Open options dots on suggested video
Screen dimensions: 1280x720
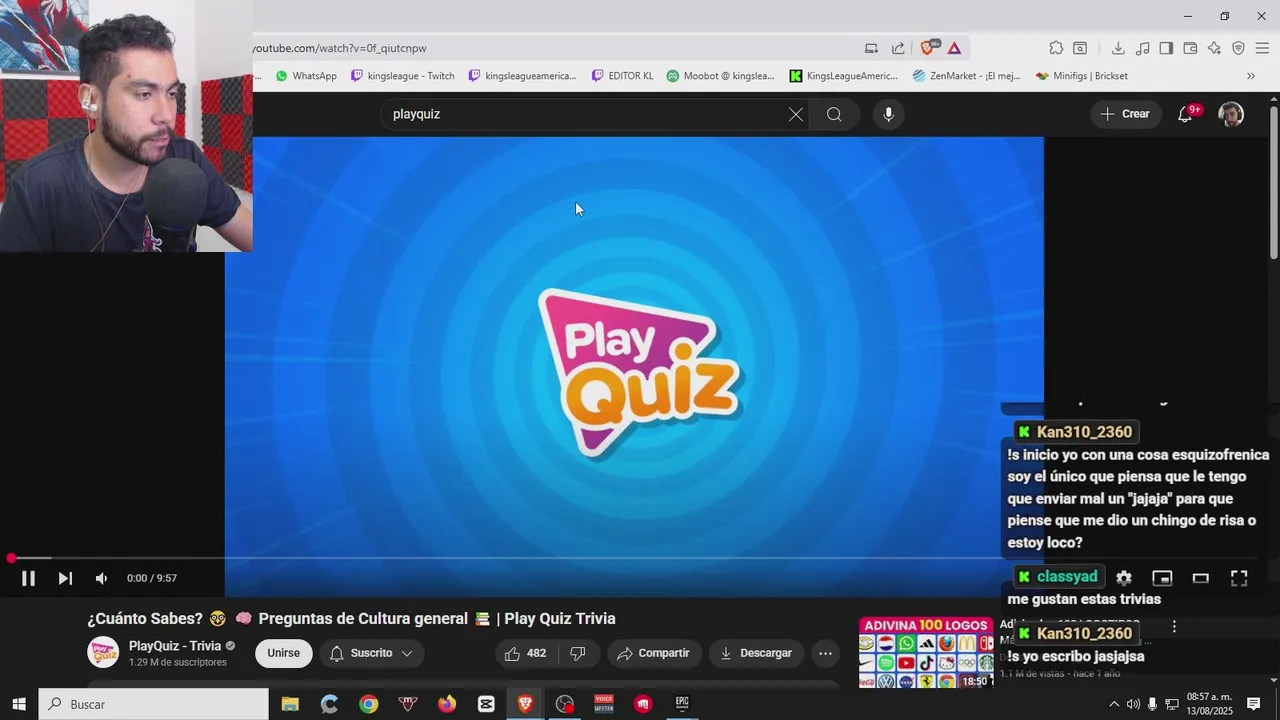tap(1174, 627)
